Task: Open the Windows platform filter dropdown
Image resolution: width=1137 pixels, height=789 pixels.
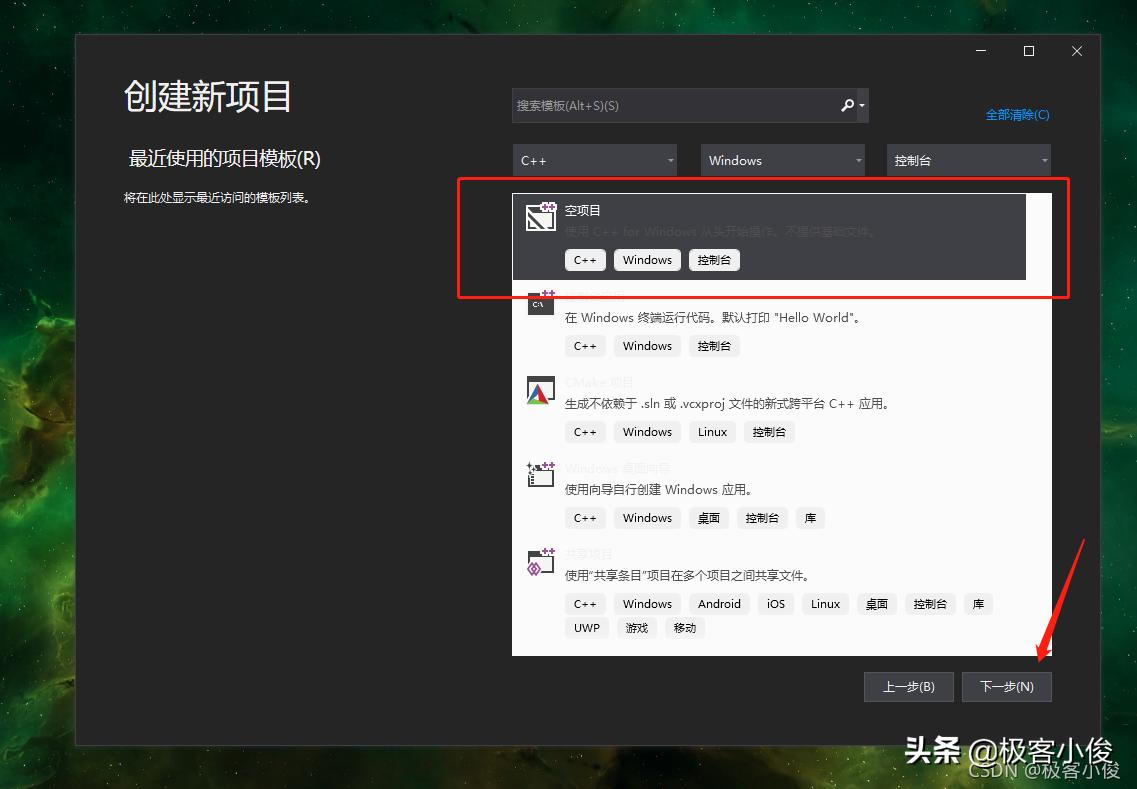Action: (x=782, y=160)
